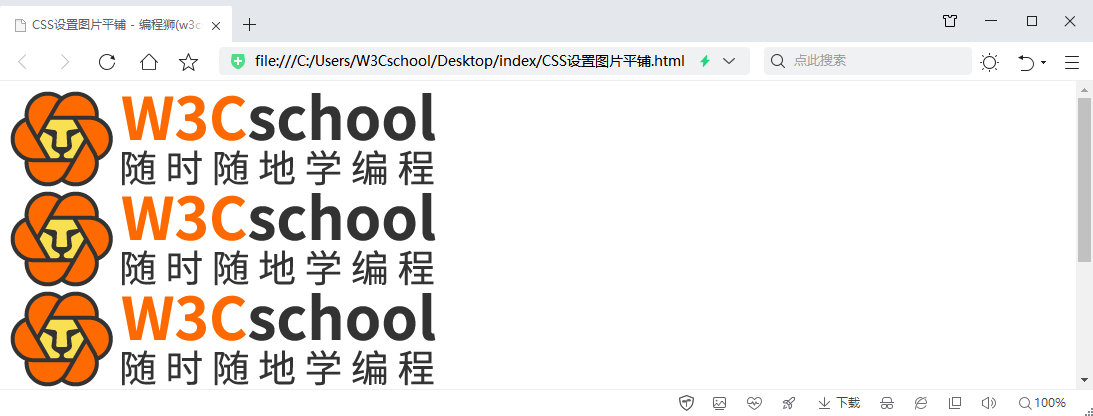The width and height of the screenshot is (1093, 416).
Task: Expand the address bar dropdown chevron
Action: click(729, 61)
